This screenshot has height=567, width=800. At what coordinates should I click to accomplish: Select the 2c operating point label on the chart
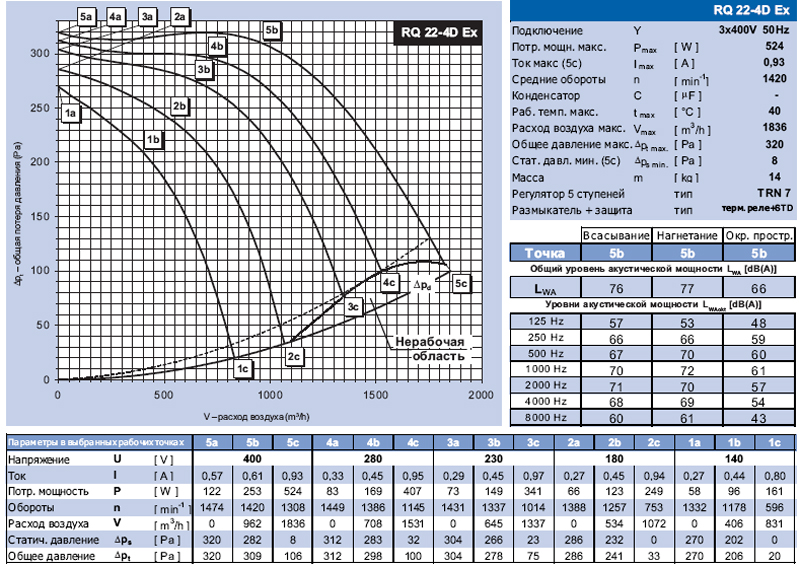tap(293, 357)
